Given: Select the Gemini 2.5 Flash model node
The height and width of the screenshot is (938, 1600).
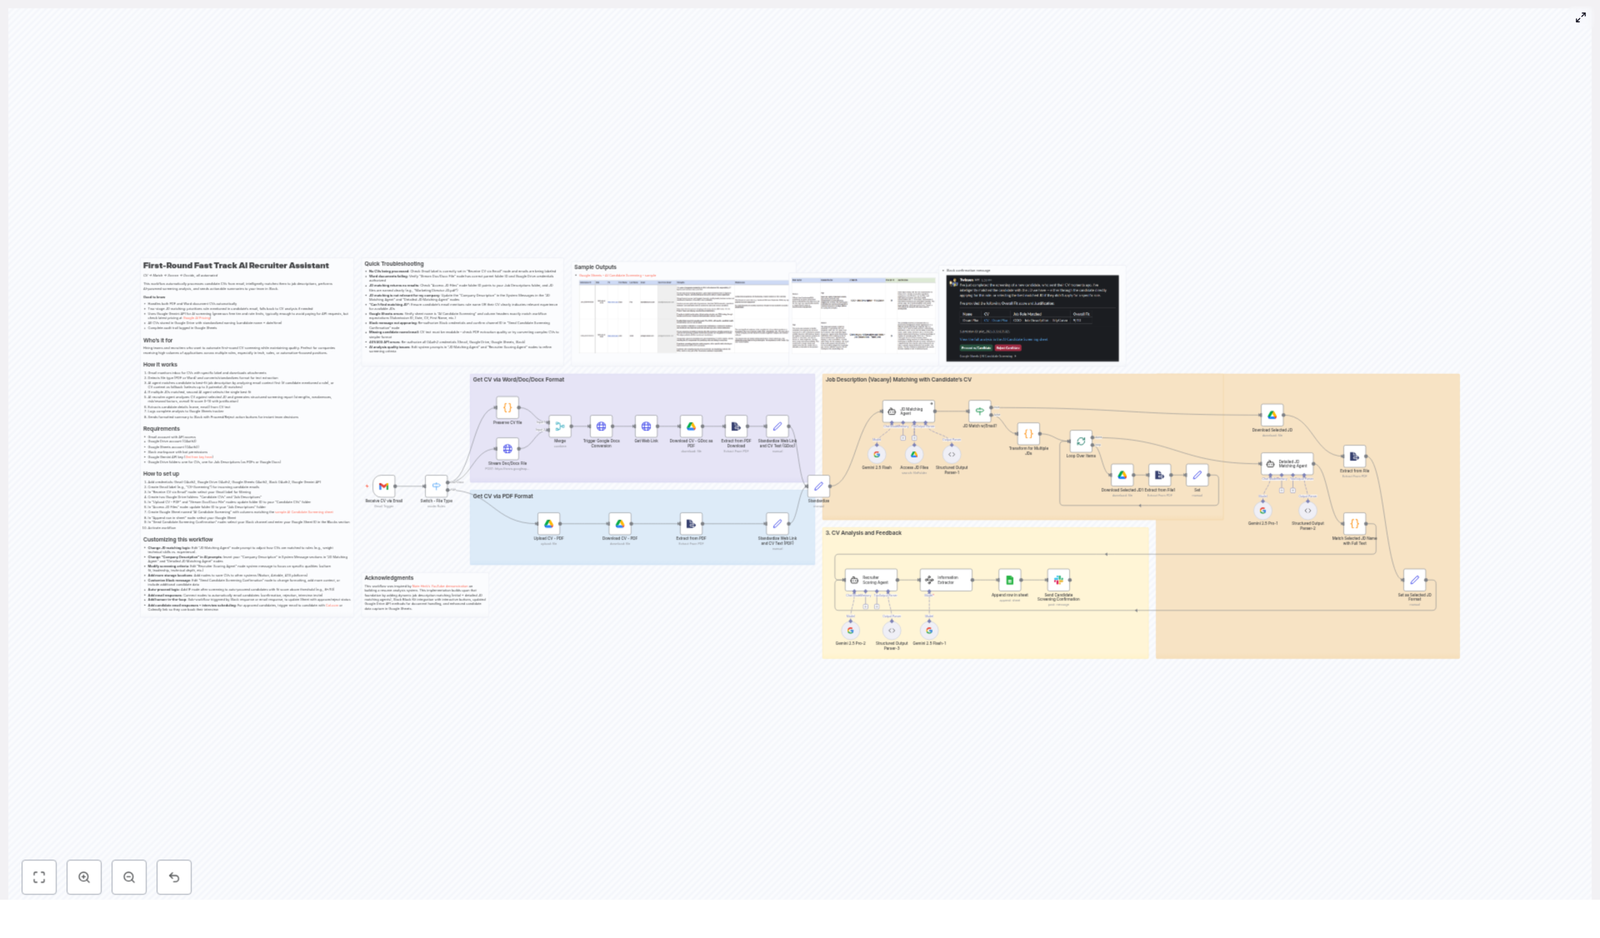Looking at the screenshot, I should coord(876,454).
